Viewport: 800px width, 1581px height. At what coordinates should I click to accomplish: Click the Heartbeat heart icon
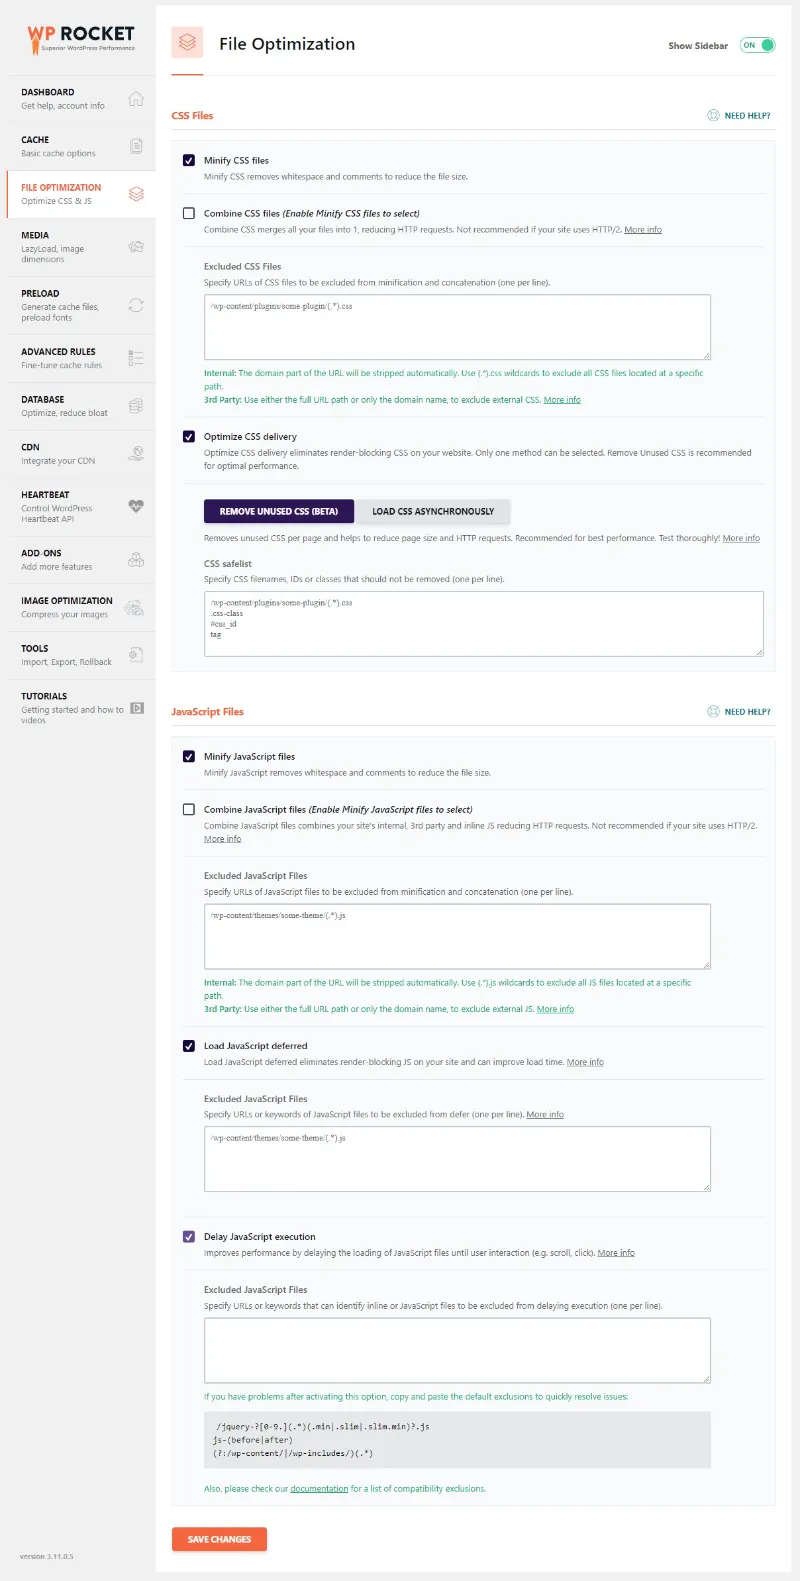click(135, 507)
